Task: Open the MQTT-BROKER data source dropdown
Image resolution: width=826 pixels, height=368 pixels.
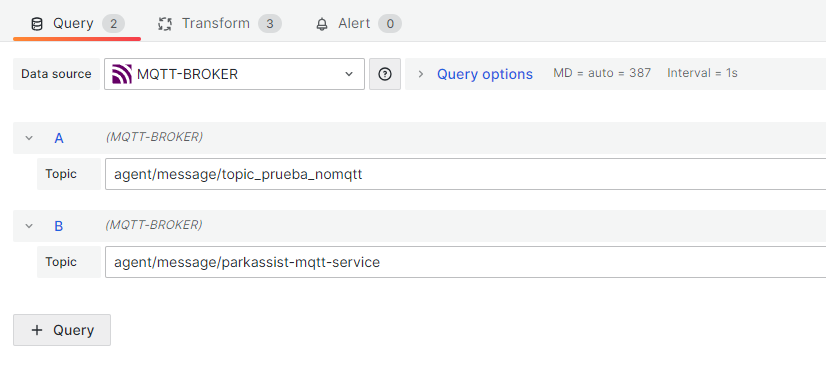Action: pyautogui.click(x=234, y=74)
